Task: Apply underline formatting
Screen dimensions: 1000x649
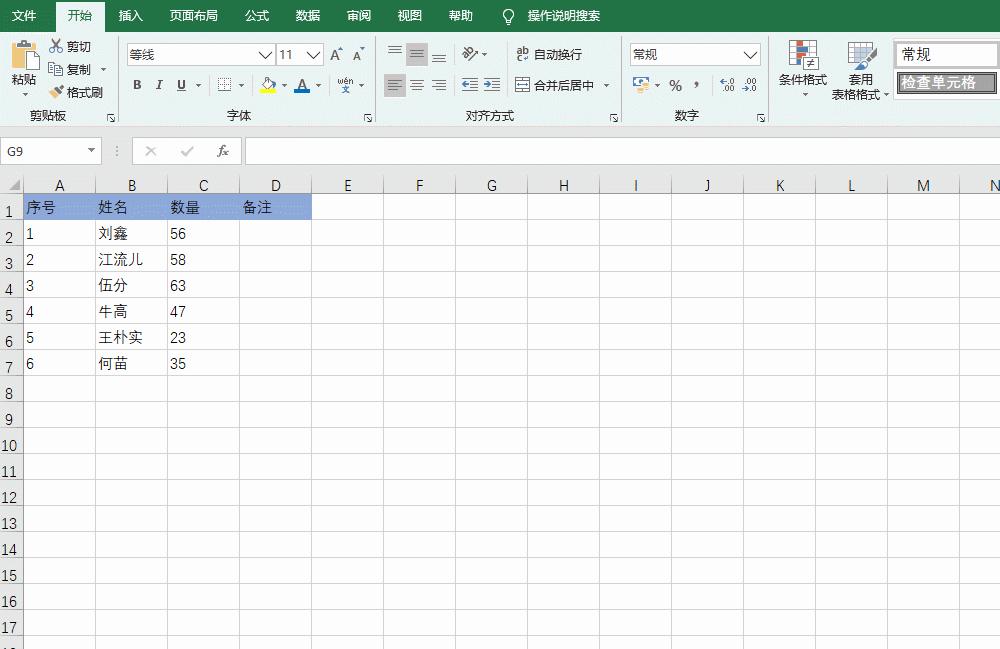Action: click(180, 85)
